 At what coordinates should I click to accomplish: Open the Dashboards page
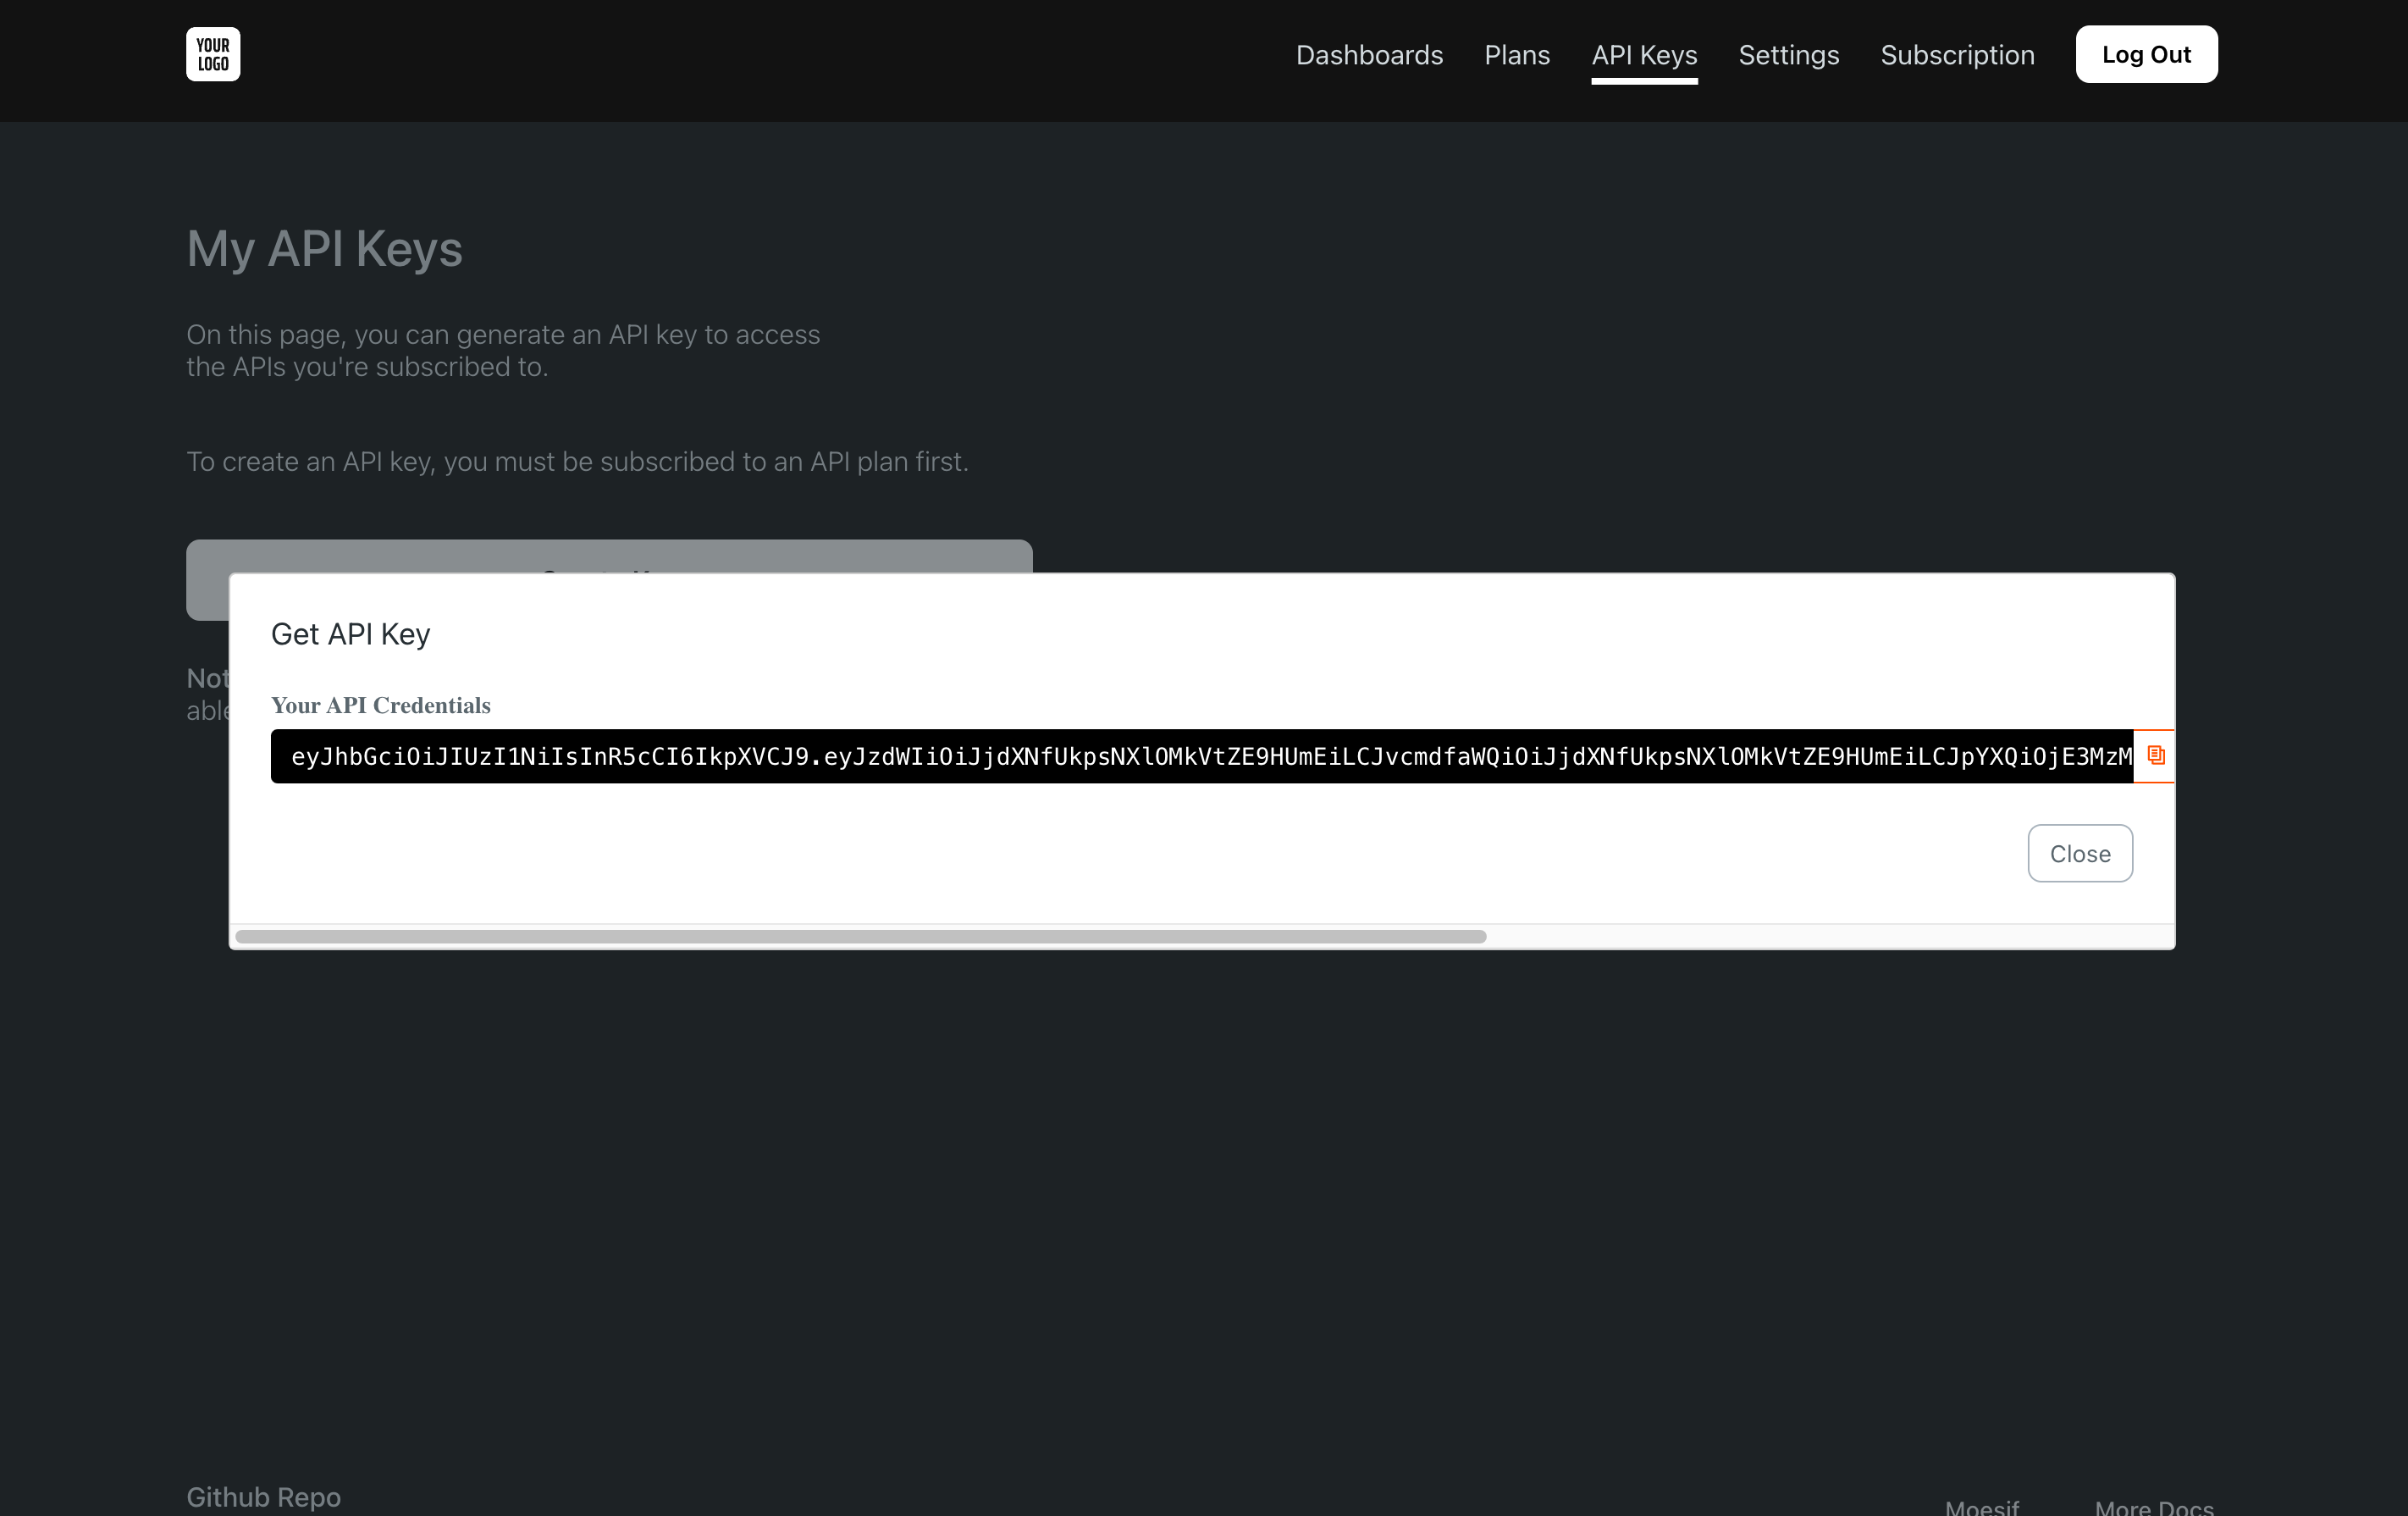[x=1369, y=55]
